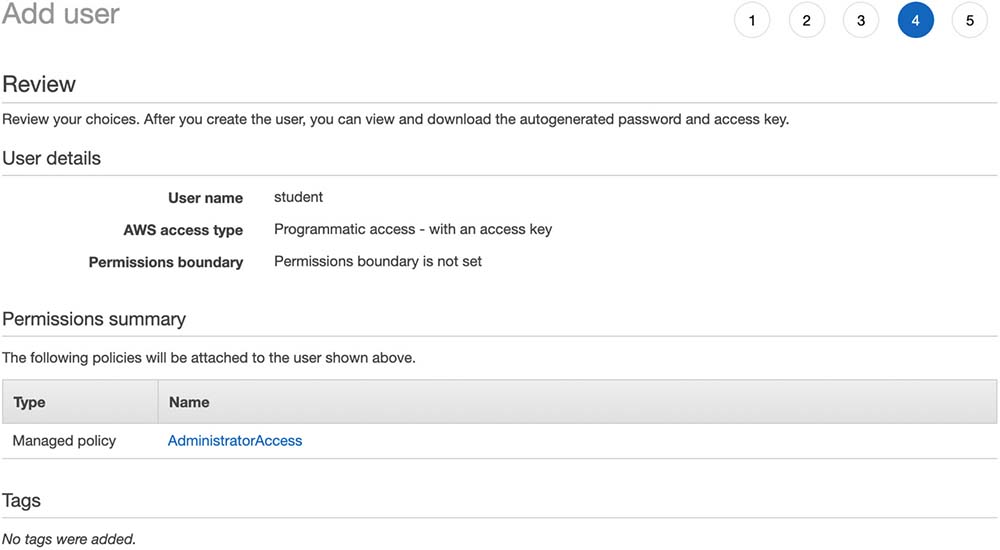
Task: Select the Managed policy table cell
Action: coord(65,440)
